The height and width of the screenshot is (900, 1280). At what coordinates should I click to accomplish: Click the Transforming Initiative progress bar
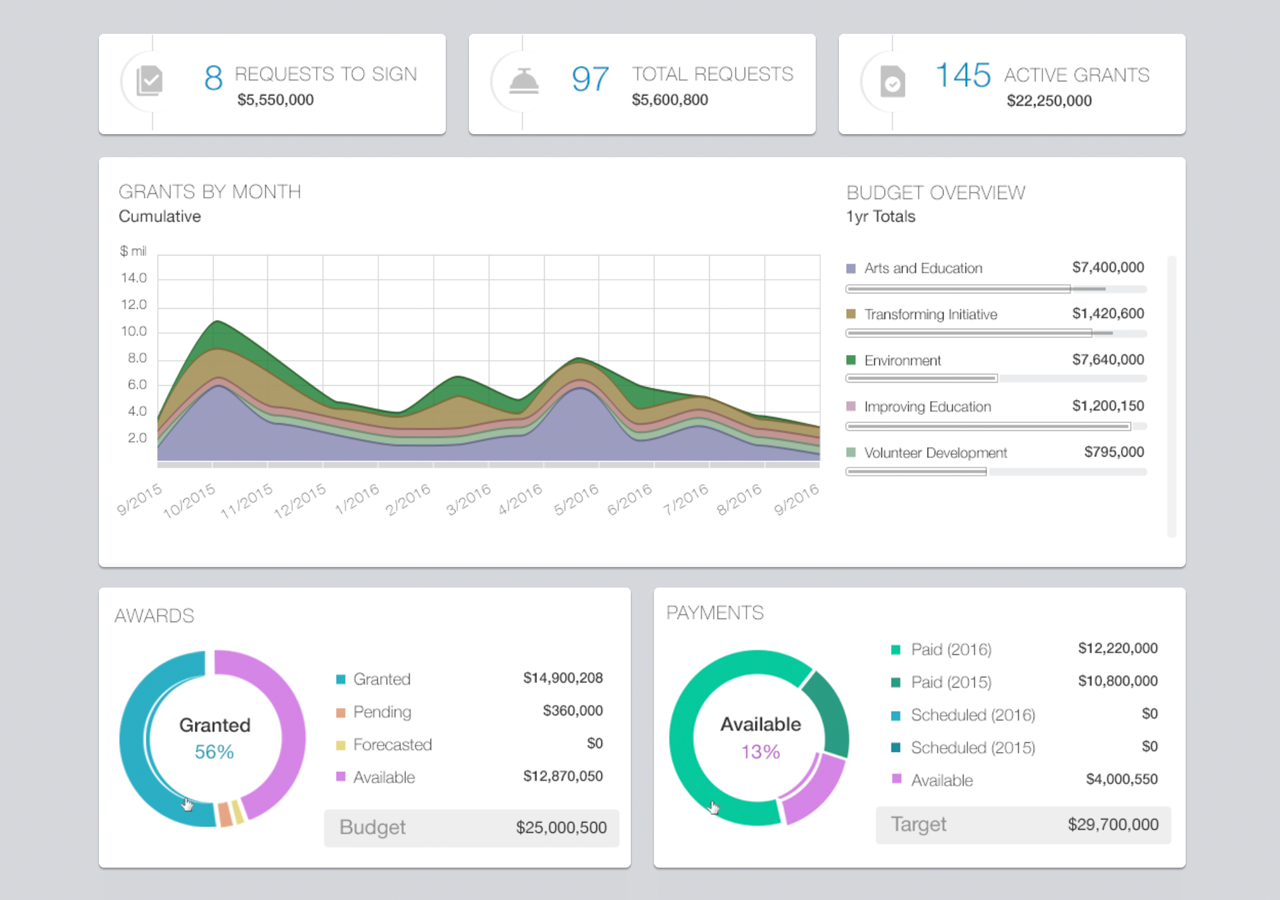pos(995,333)
